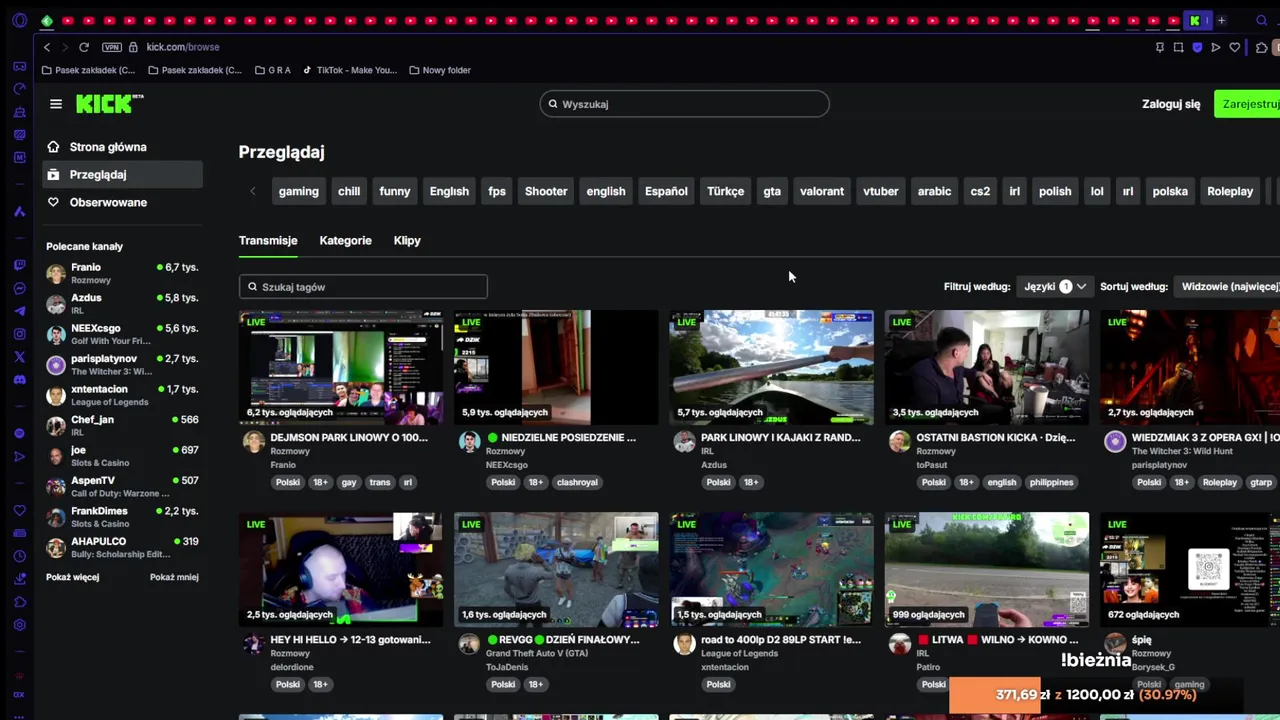Open AHAPULCO recommended channel
This screenshot has width=1280, height=720.
tap(122, 547)
